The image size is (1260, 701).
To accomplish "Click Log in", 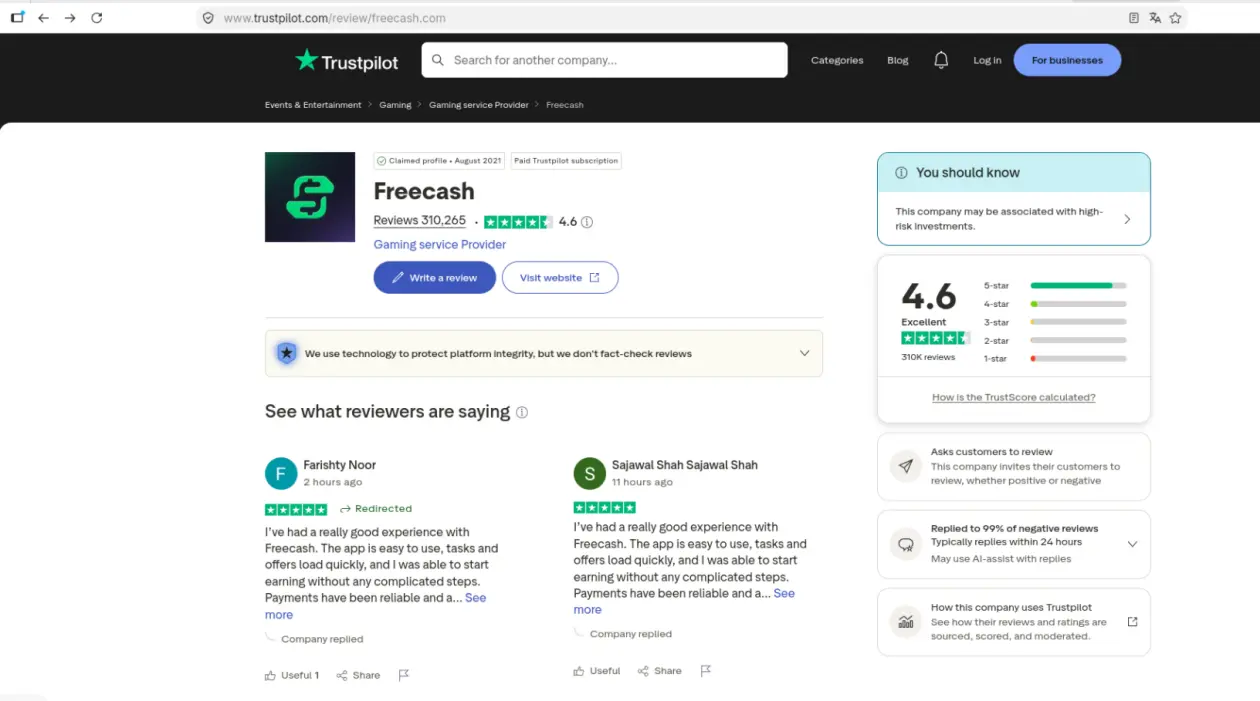I will point(987,60).
